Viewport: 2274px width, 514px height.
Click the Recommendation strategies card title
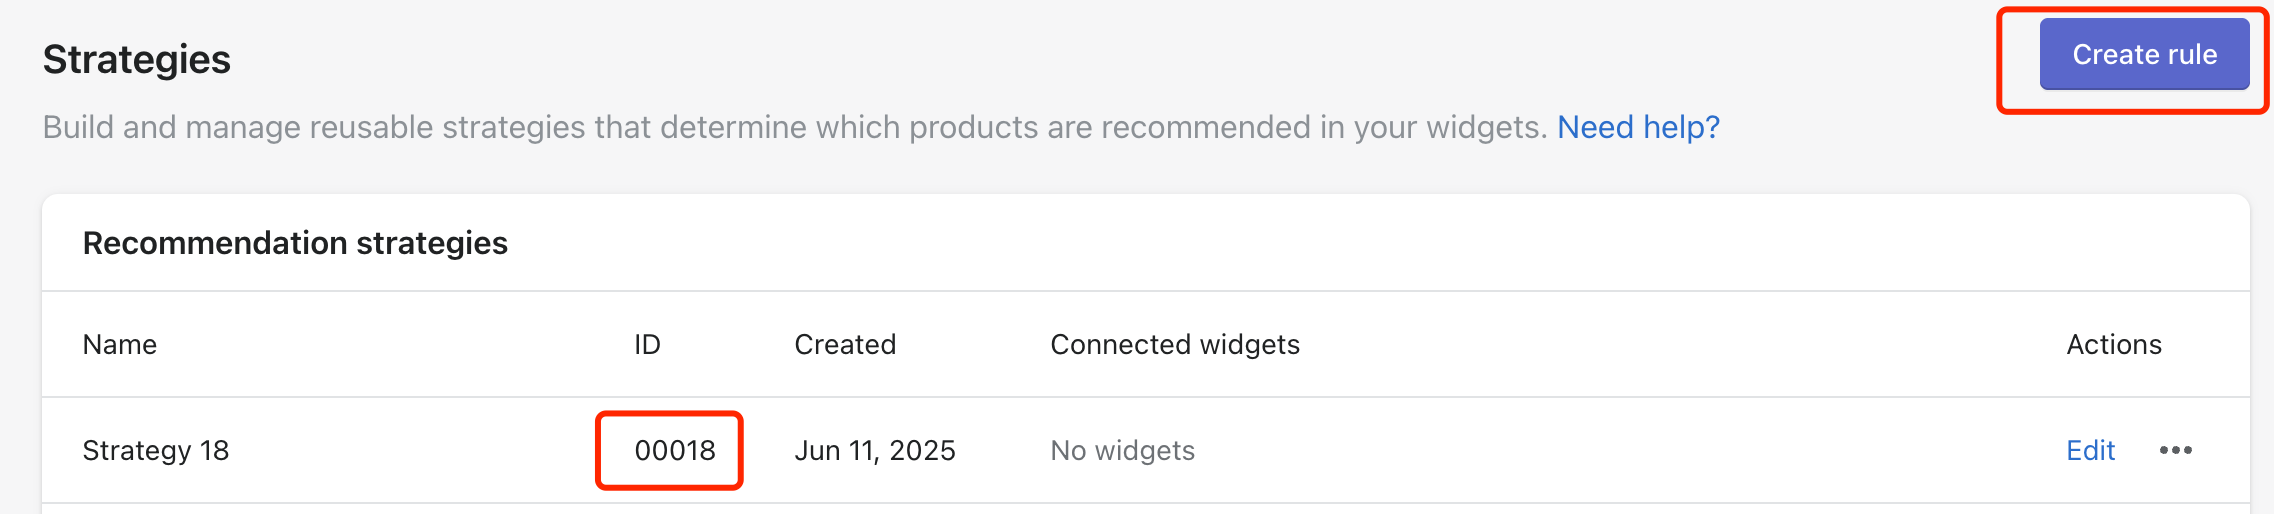(295, 243)
